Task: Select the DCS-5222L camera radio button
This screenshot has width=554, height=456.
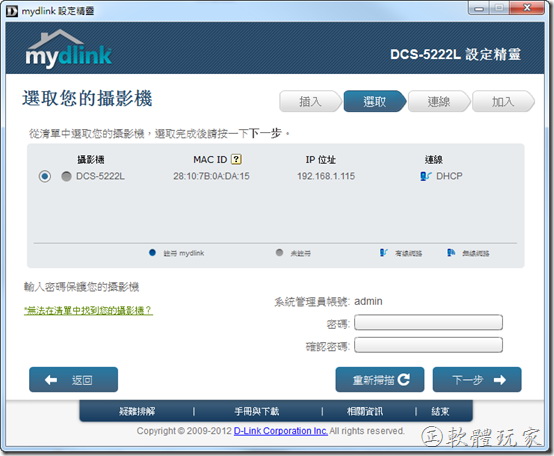Action: pos(45,176)
